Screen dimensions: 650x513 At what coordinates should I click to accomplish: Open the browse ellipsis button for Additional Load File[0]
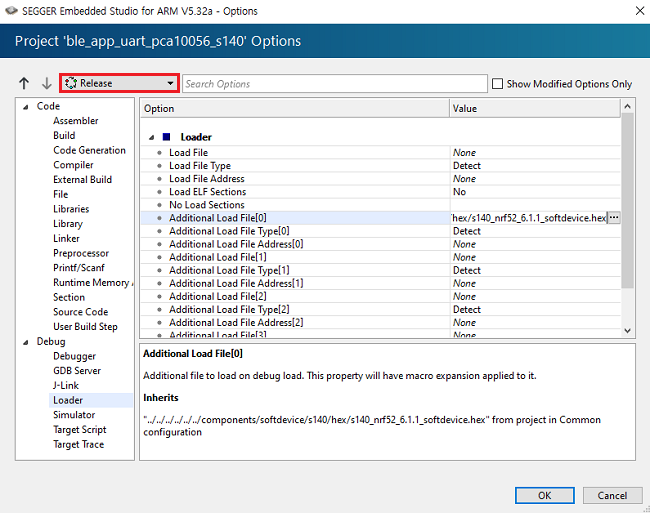pyautogui.click(x=614, y=218)
